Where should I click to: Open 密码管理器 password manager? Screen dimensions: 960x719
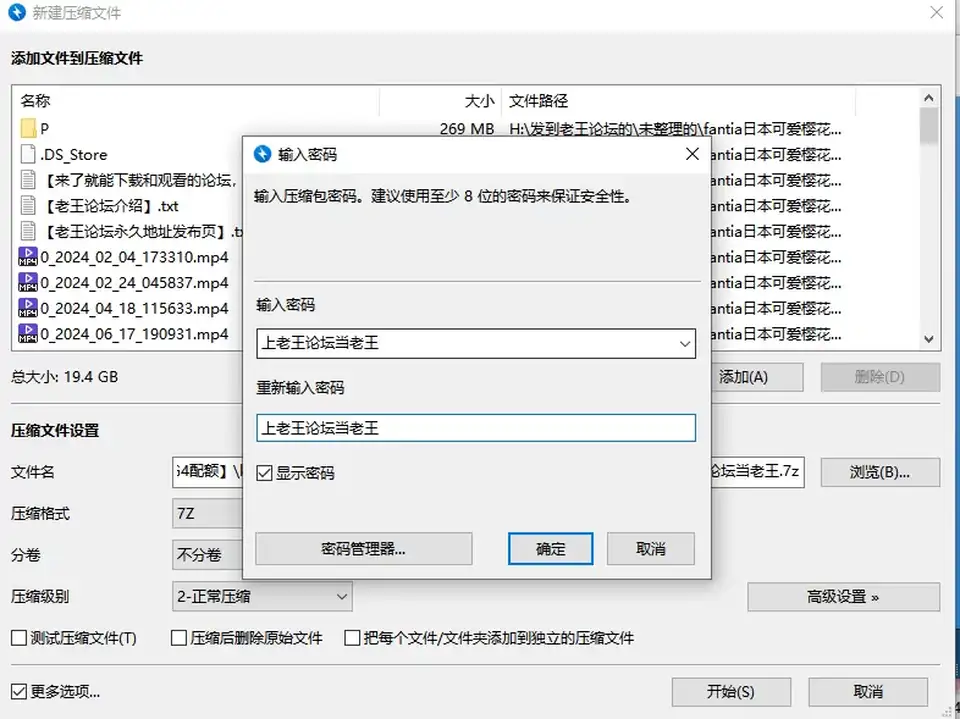[x=364, y=549]
